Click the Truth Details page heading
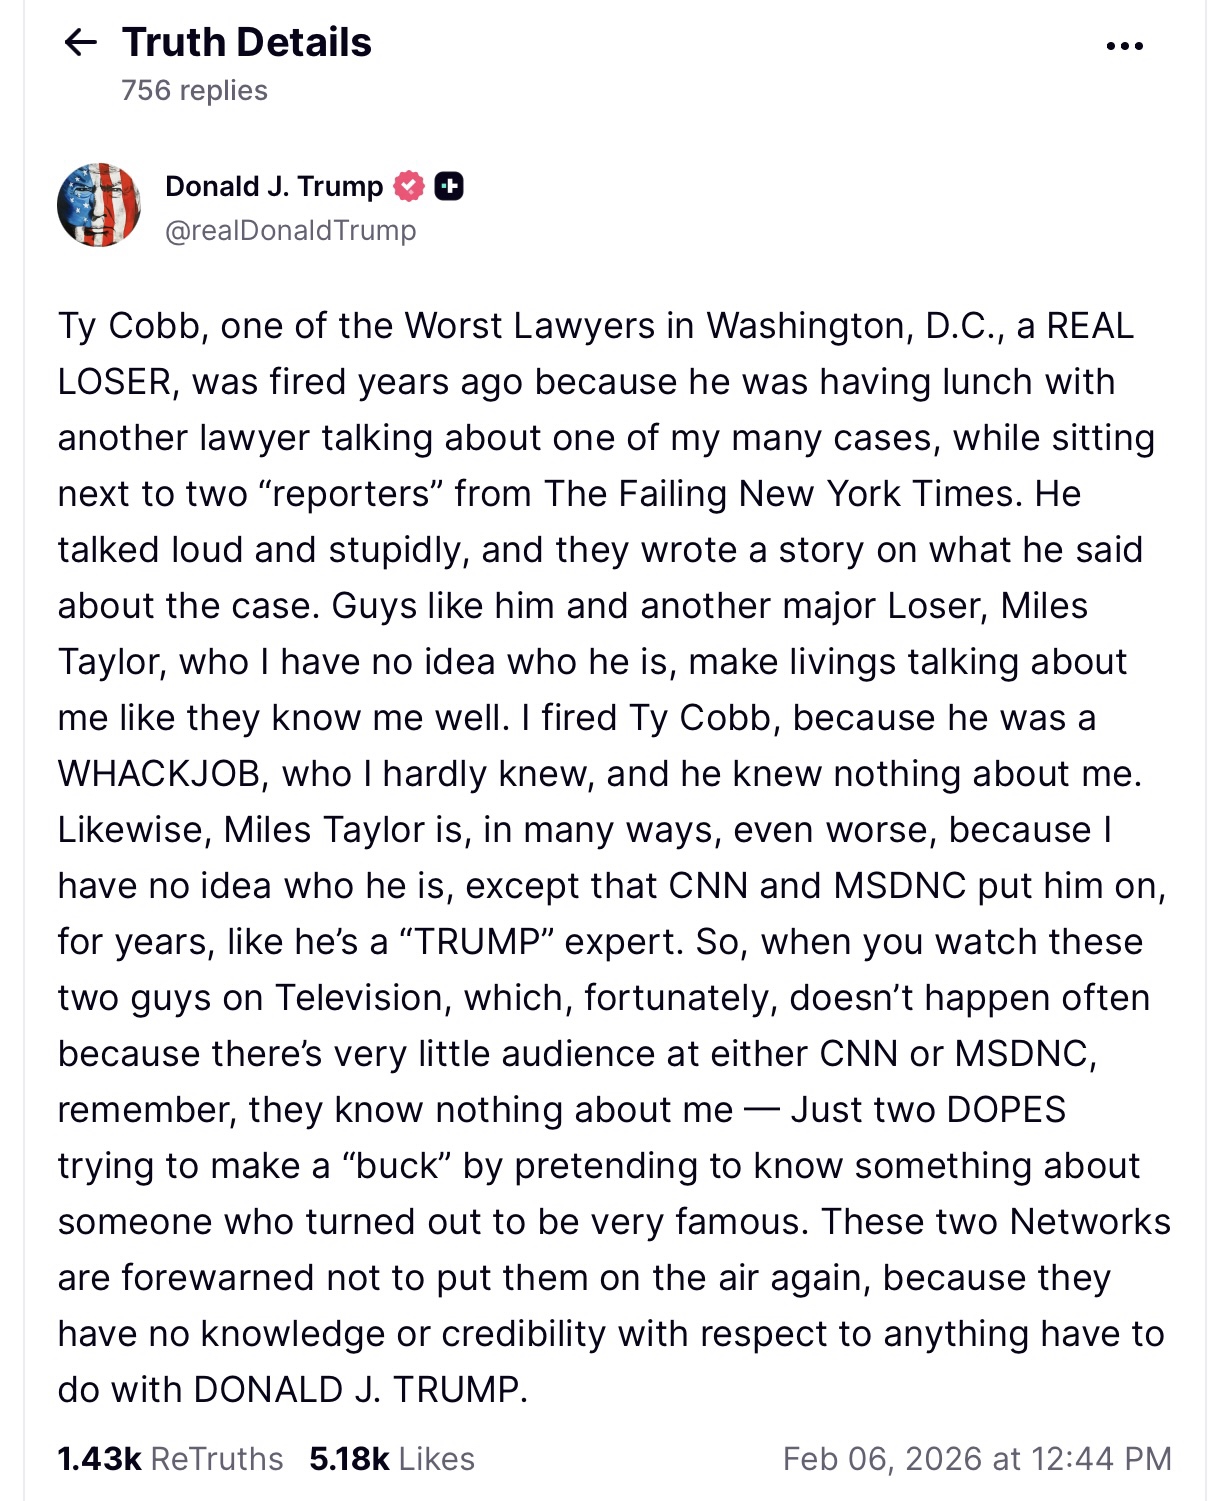The width and height of the screenshot is (1220, 1501). [247, 42]
